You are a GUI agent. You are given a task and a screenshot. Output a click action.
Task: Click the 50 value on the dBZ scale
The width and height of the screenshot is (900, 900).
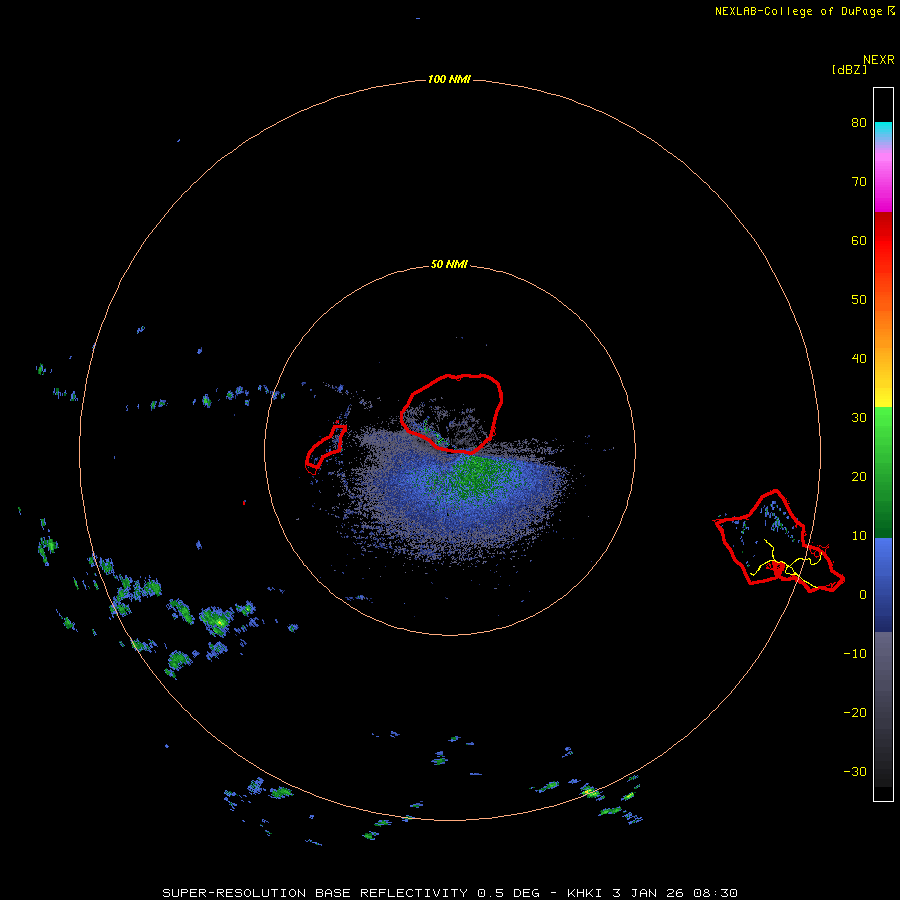[x=859, y=300]
